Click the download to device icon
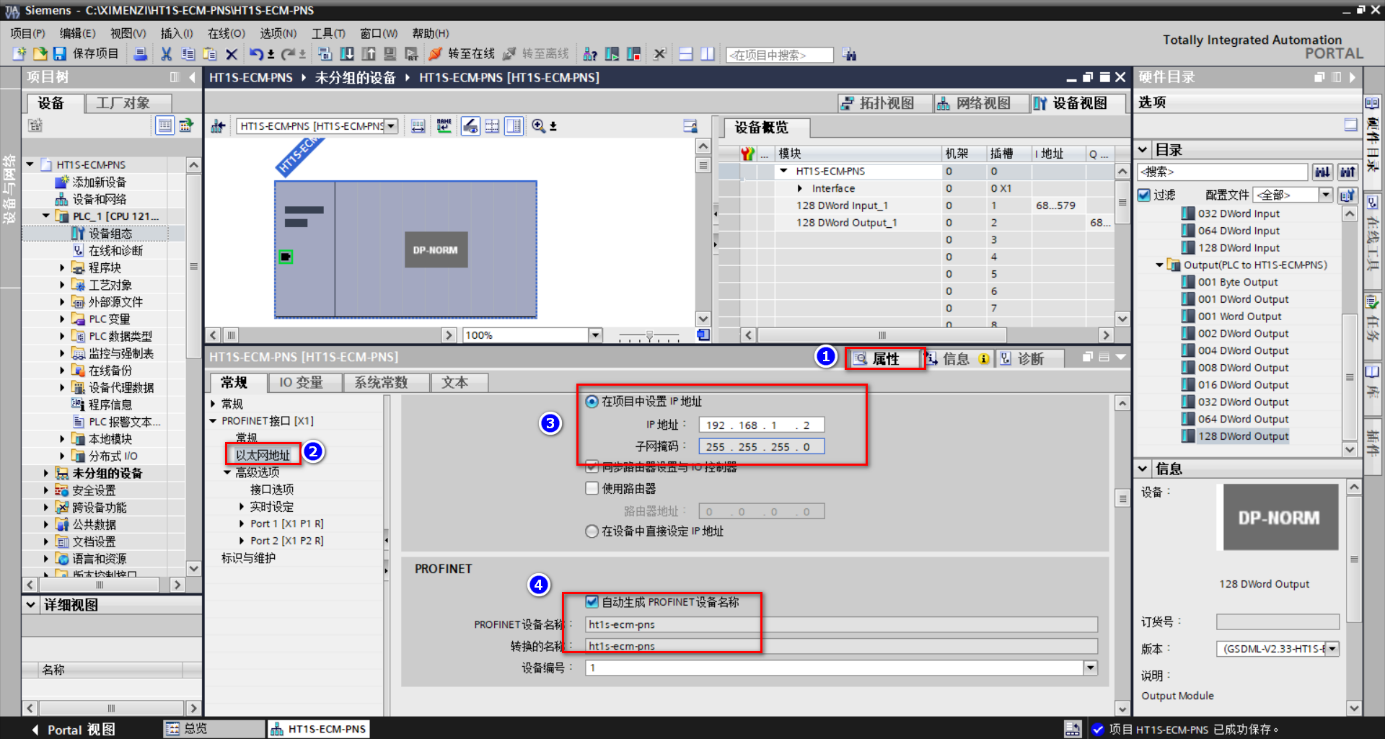This screenshot has width=1385, height=739. [347, 54]
